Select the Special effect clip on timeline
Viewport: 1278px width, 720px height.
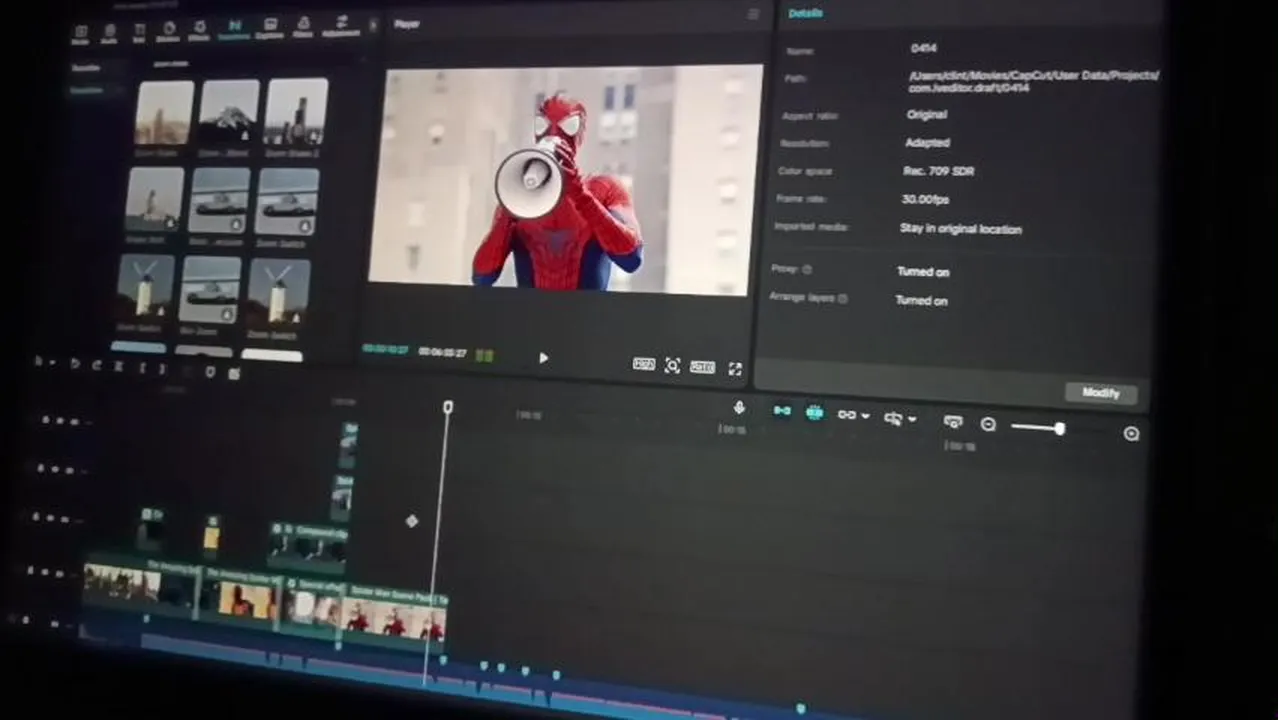313,604
